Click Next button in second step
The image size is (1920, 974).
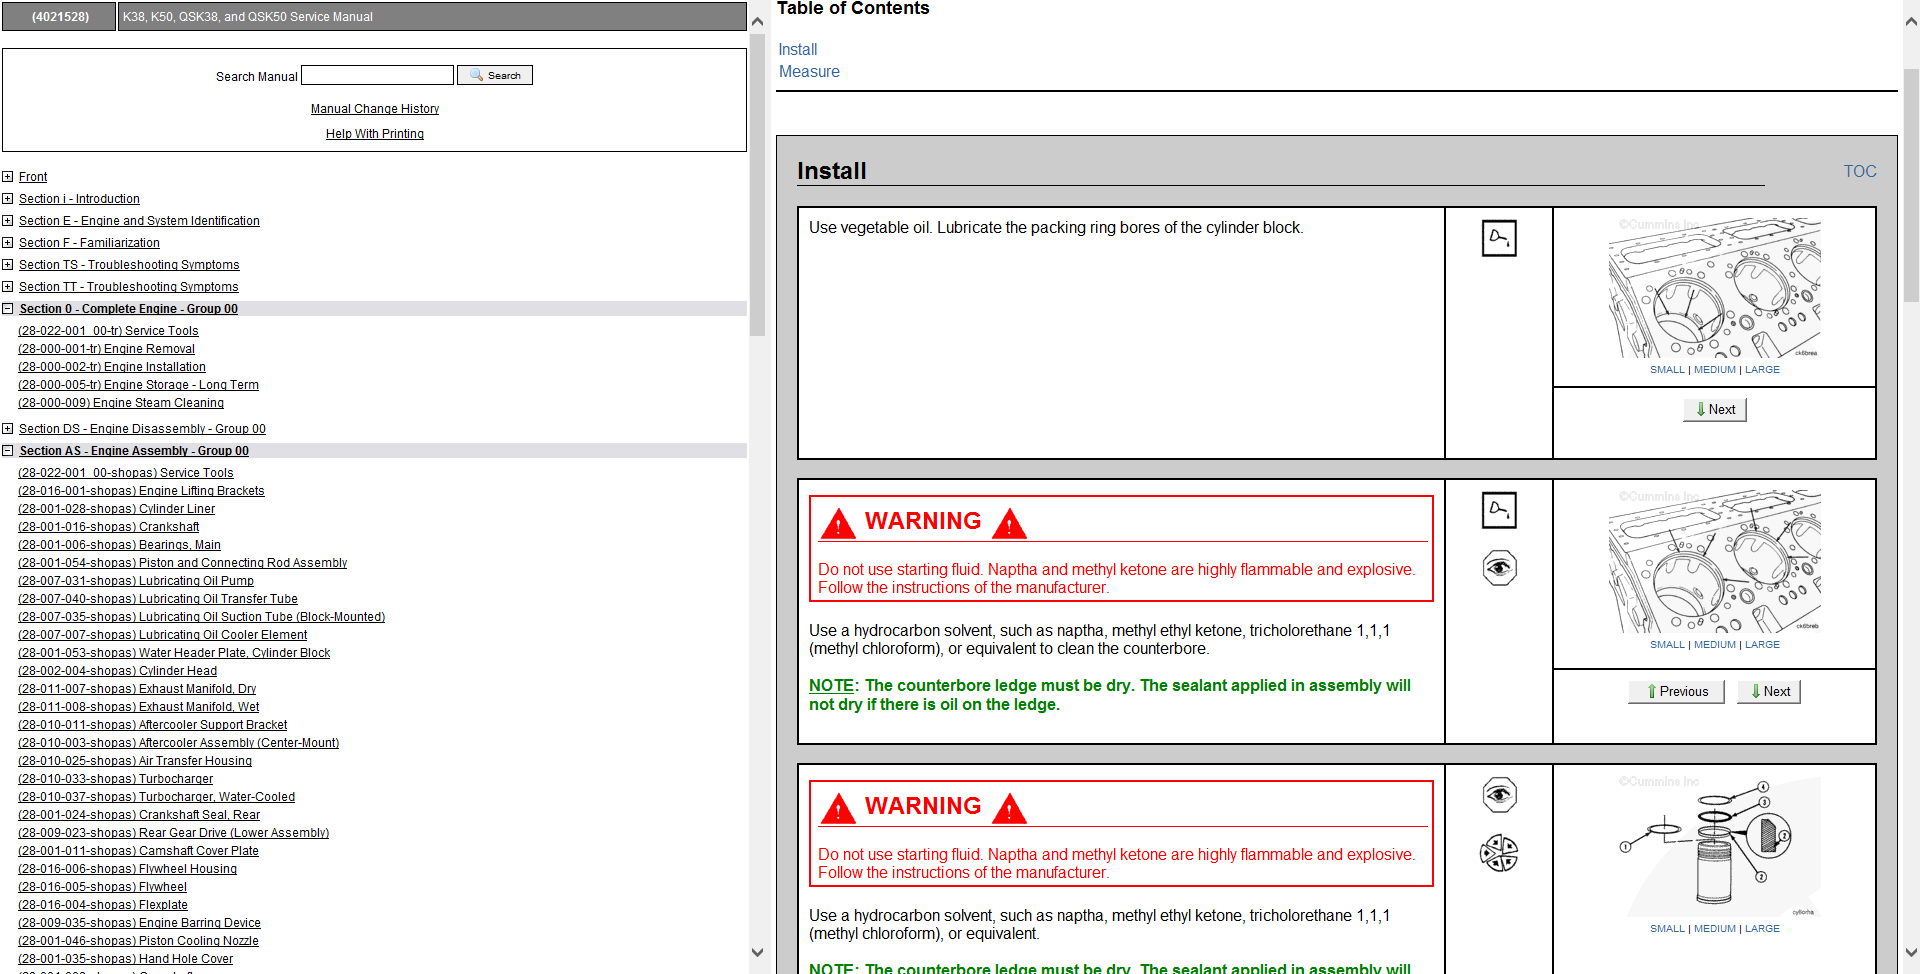point(1769,691)
